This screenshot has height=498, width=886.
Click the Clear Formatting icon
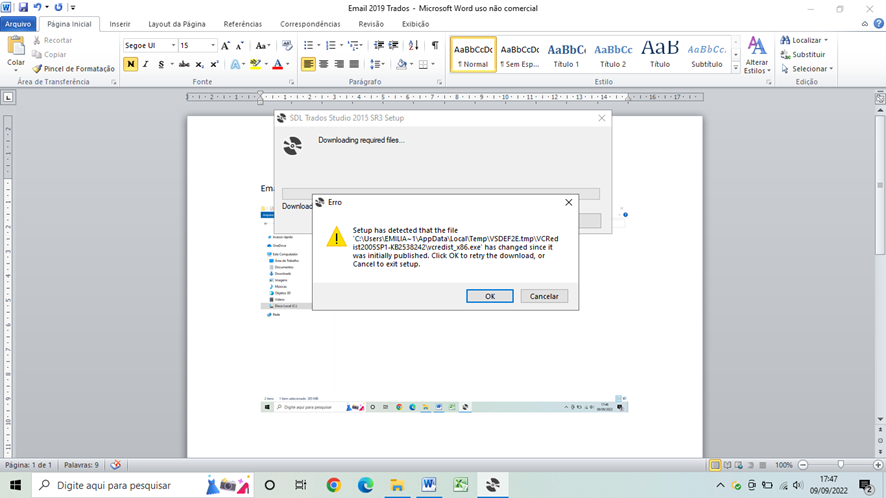click(x=287, y=46)
